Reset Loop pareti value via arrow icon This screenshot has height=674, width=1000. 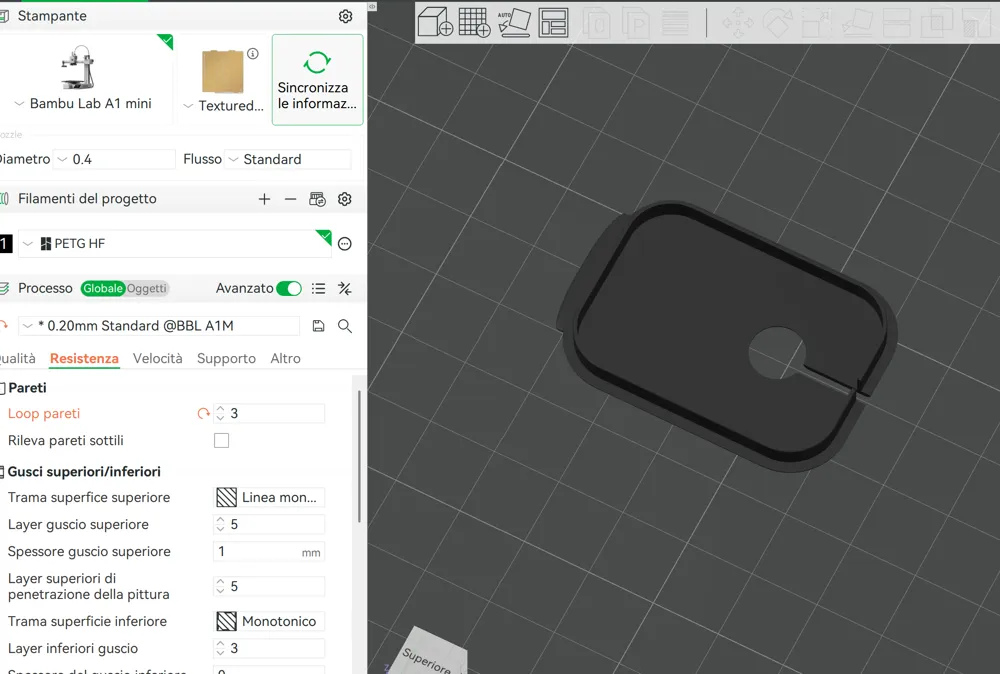point(203,413)
